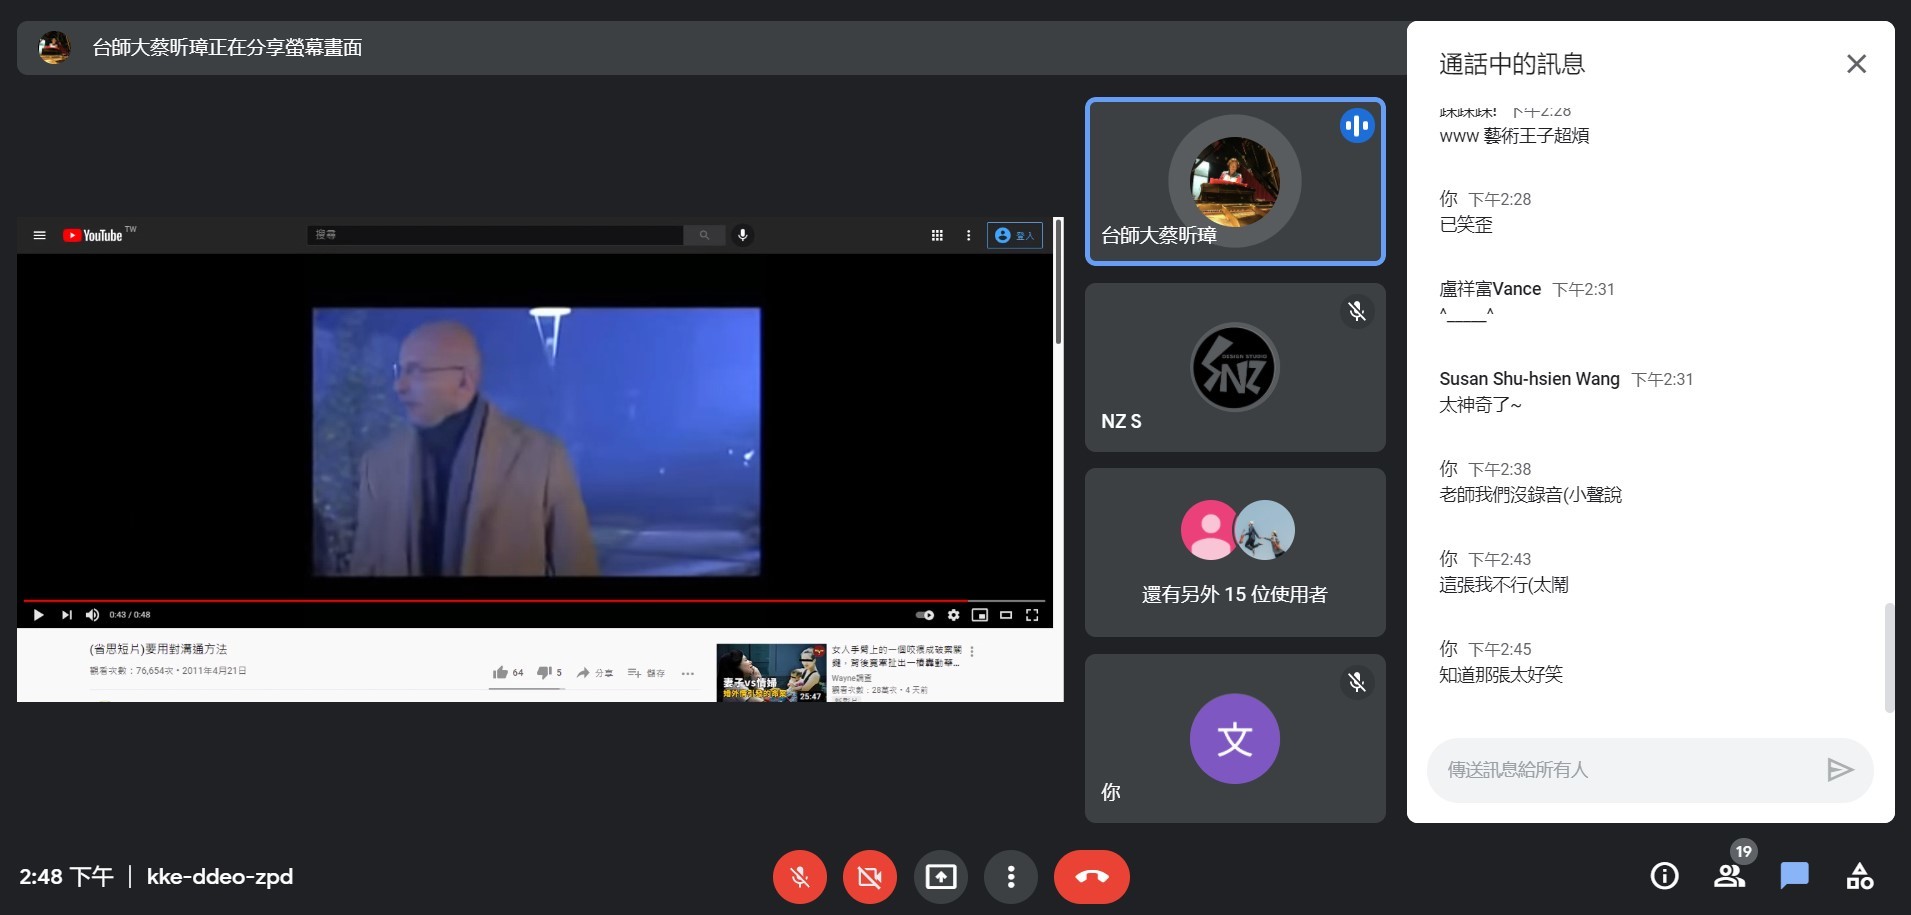The image size is (1911, 915).
Task: Open more options three-dot menu
Action: tap(1011, 877)
